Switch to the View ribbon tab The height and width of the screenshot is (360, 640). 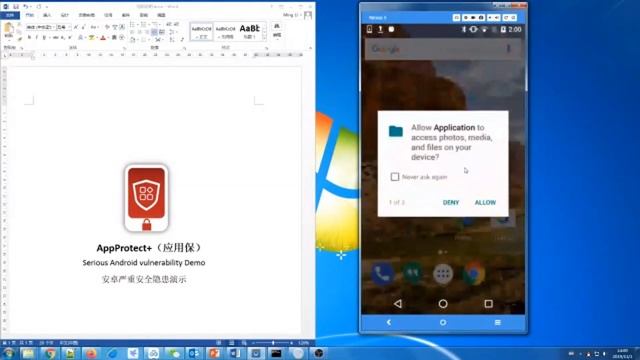[x=161, y=15]
